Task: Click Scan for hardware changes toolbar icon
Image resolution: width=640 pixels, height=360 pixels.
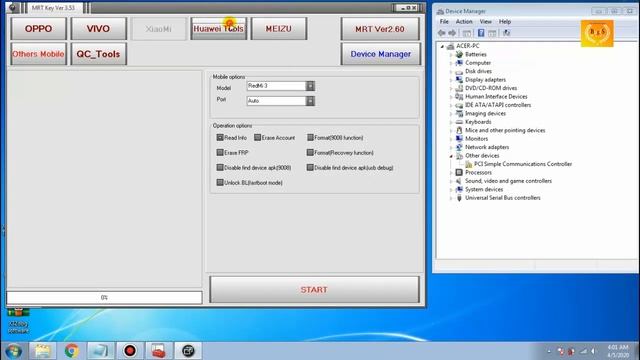Action: 507,33
